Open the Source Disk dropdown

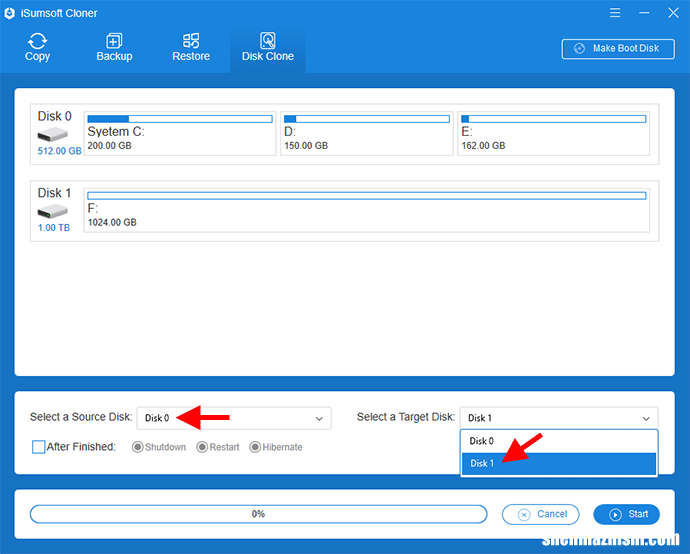pyautogui.click(x=234, y=418)
